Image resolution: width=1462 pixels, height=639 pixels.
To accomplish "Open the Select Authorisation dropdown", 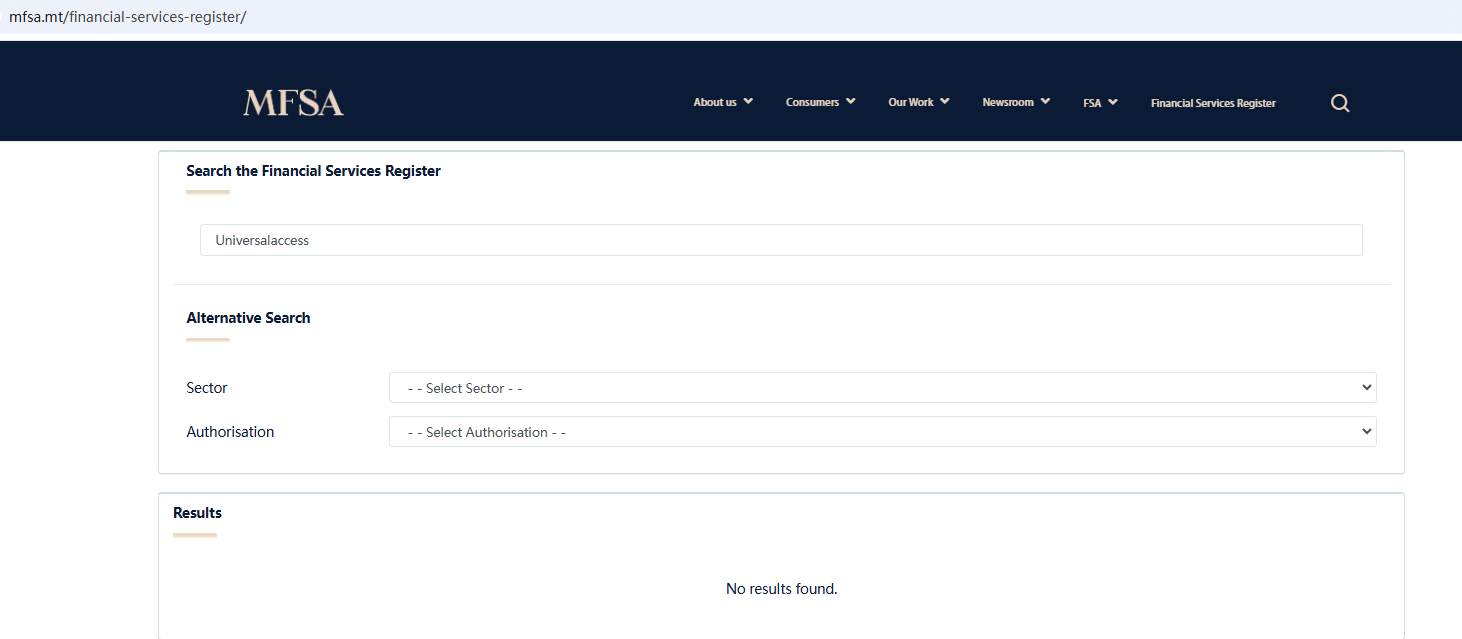I will 882,432.
